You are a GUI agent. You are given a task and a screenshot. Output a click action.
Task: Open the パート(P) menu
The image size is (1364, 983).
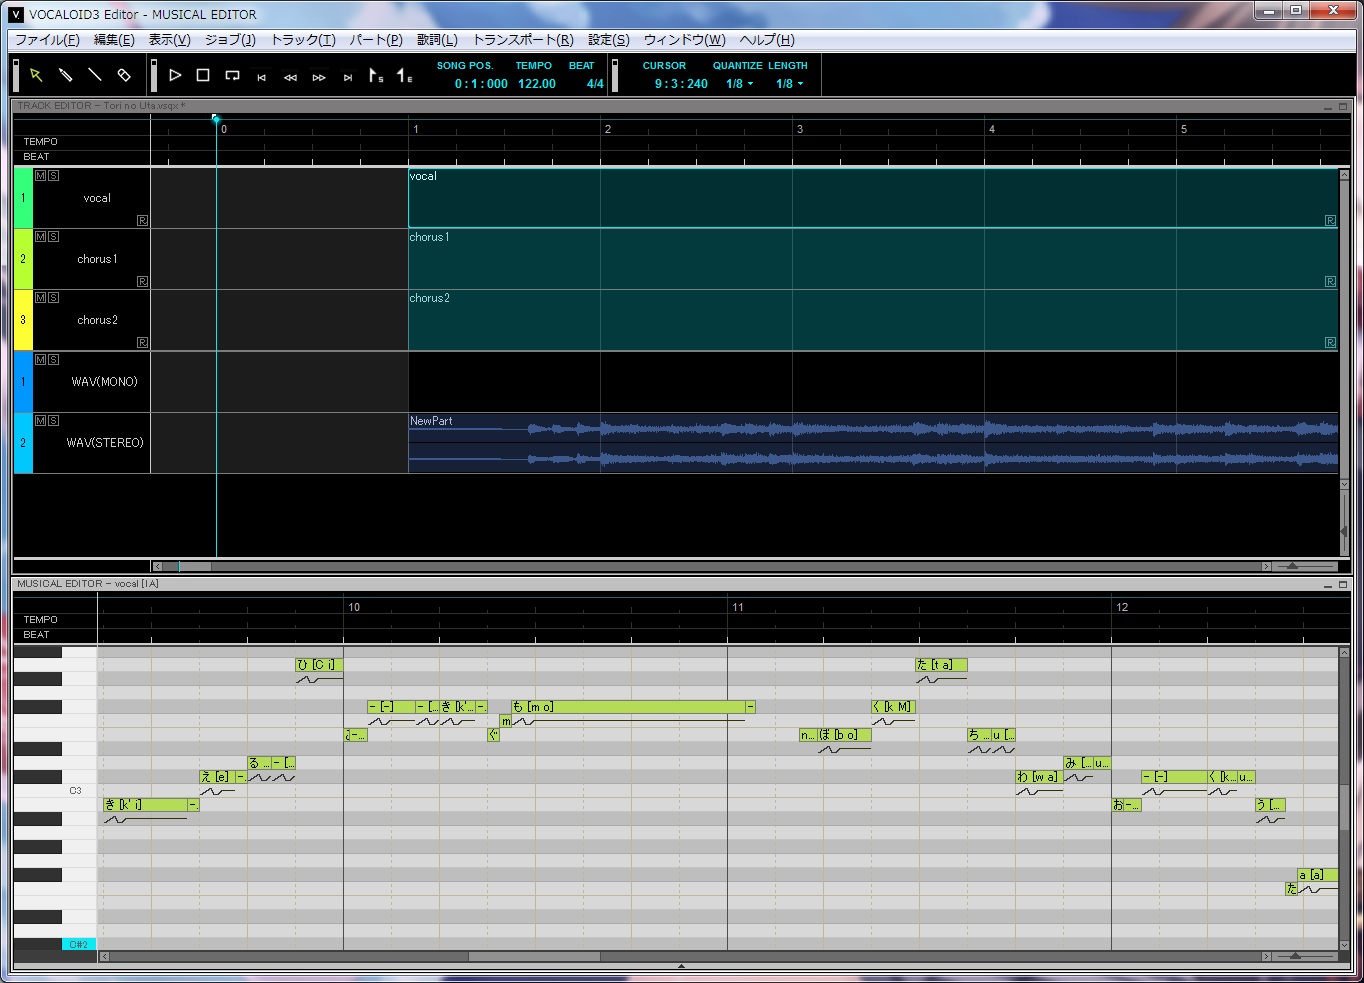tap(376, 40)
